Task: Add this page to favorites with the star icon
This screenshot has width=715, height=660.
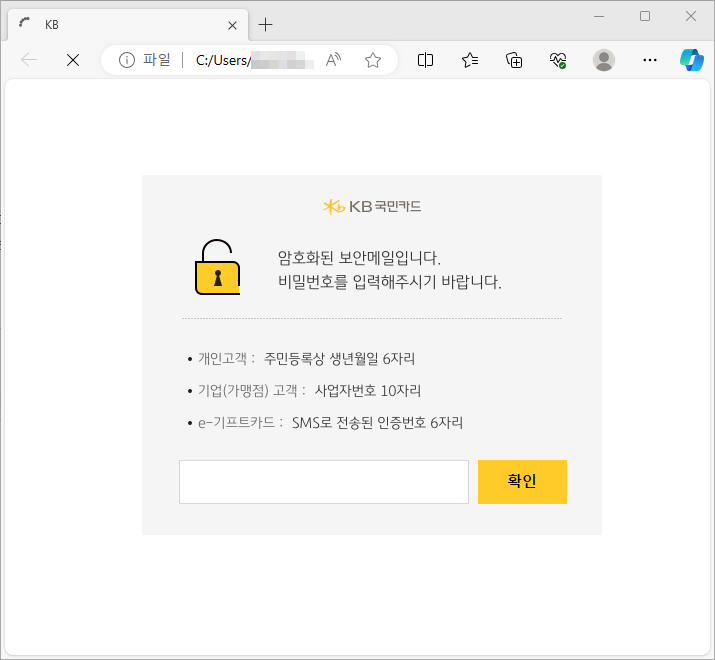Action: tap(373, 60)
